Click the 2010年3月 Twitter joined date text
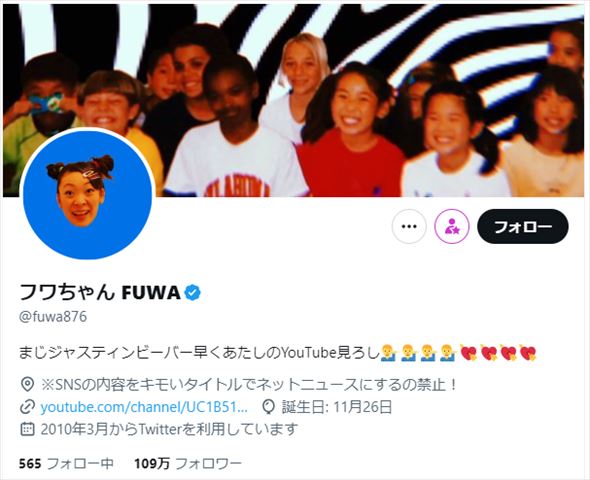Viewport: 590px width, 480px height. tap(169, 429)
